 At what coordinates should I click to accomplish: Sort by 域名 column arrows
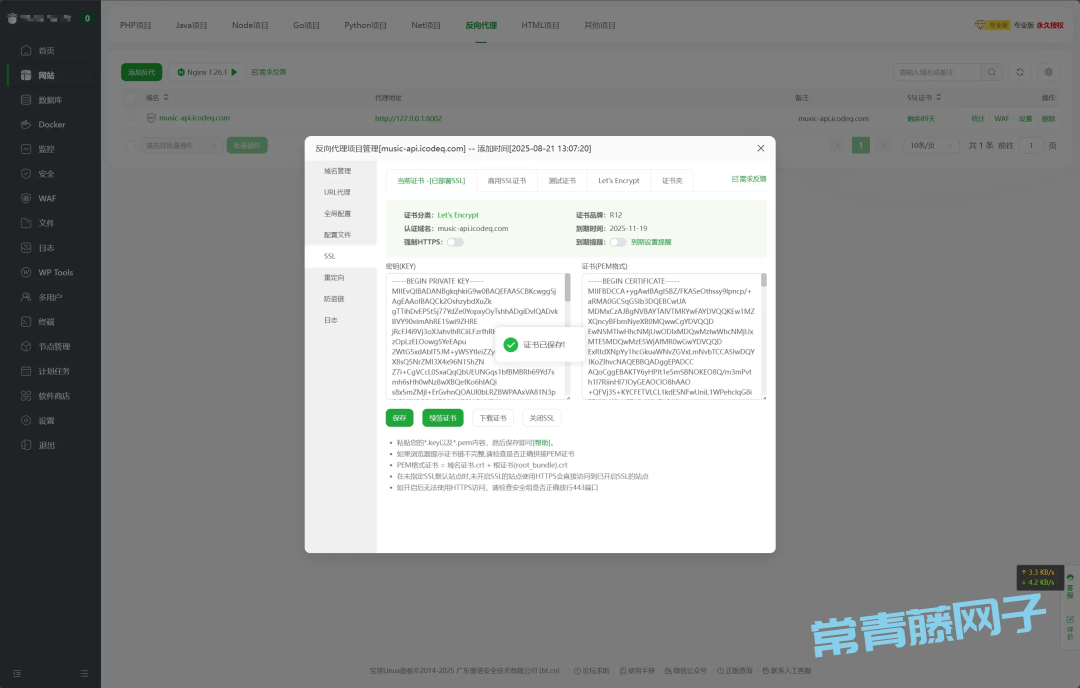pyautogui.click(x=166, y=98)
